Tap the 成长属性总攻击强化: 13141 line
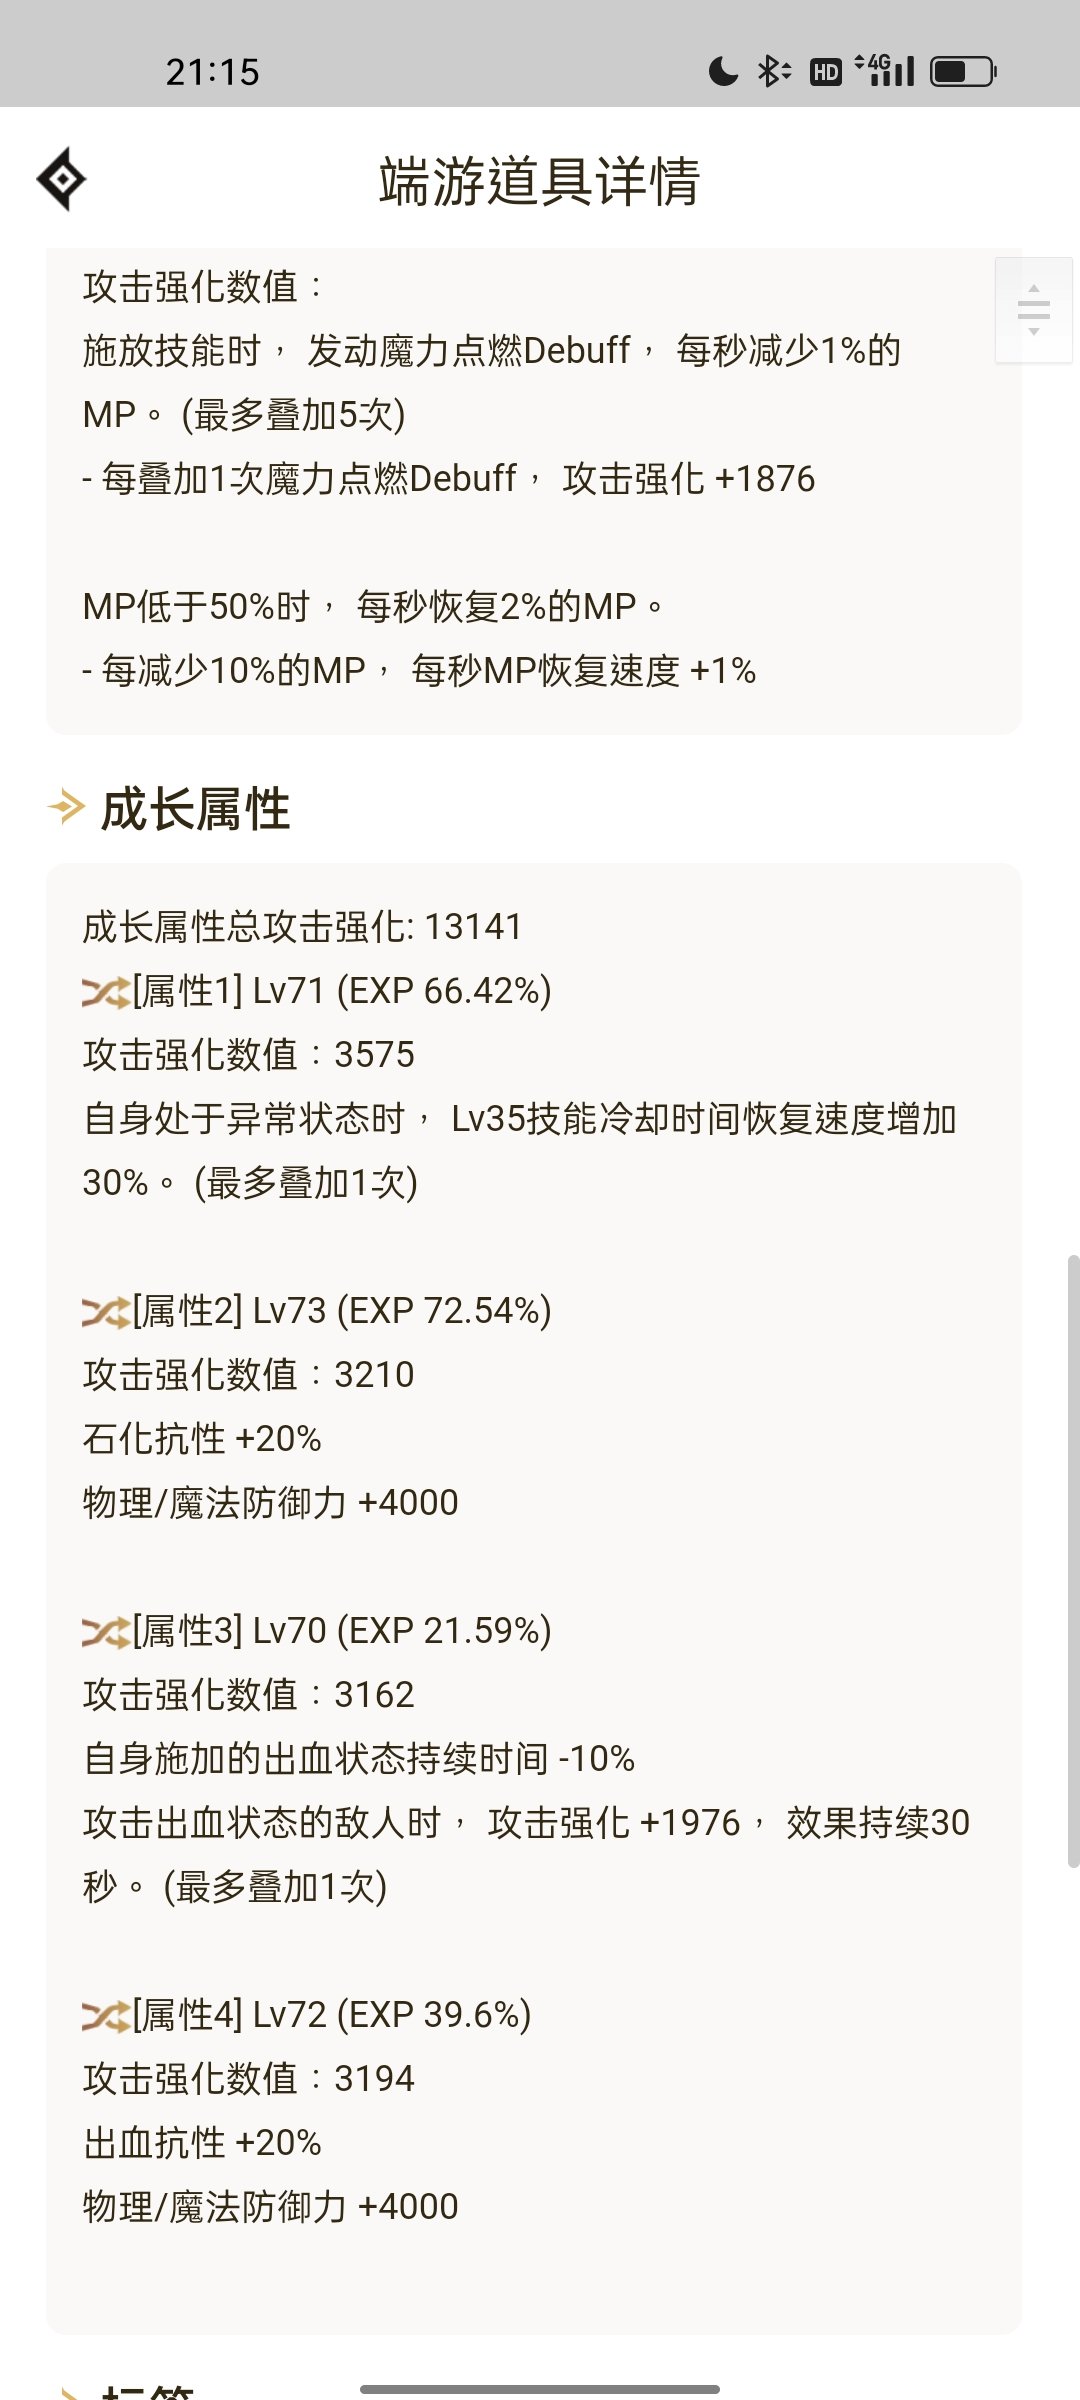The width and height of the screenshot is (1080, 2400). point(302,927)
